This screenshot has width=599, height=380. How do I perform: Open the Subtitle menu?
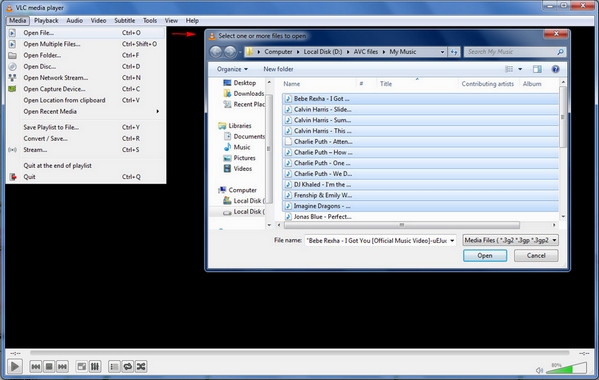tap(125, 21)
